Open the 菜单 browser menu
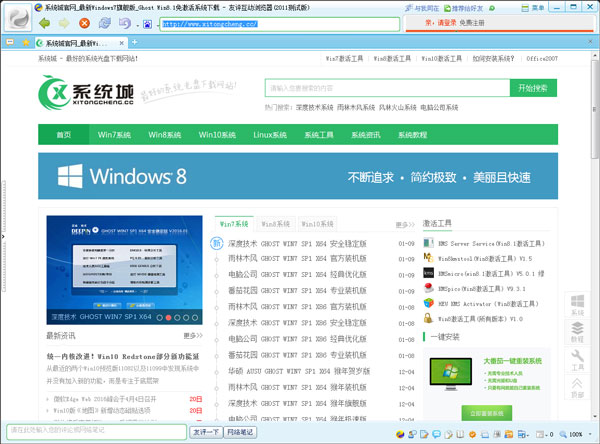Viewport: 600px width, 444px height. tap(533, 8)
